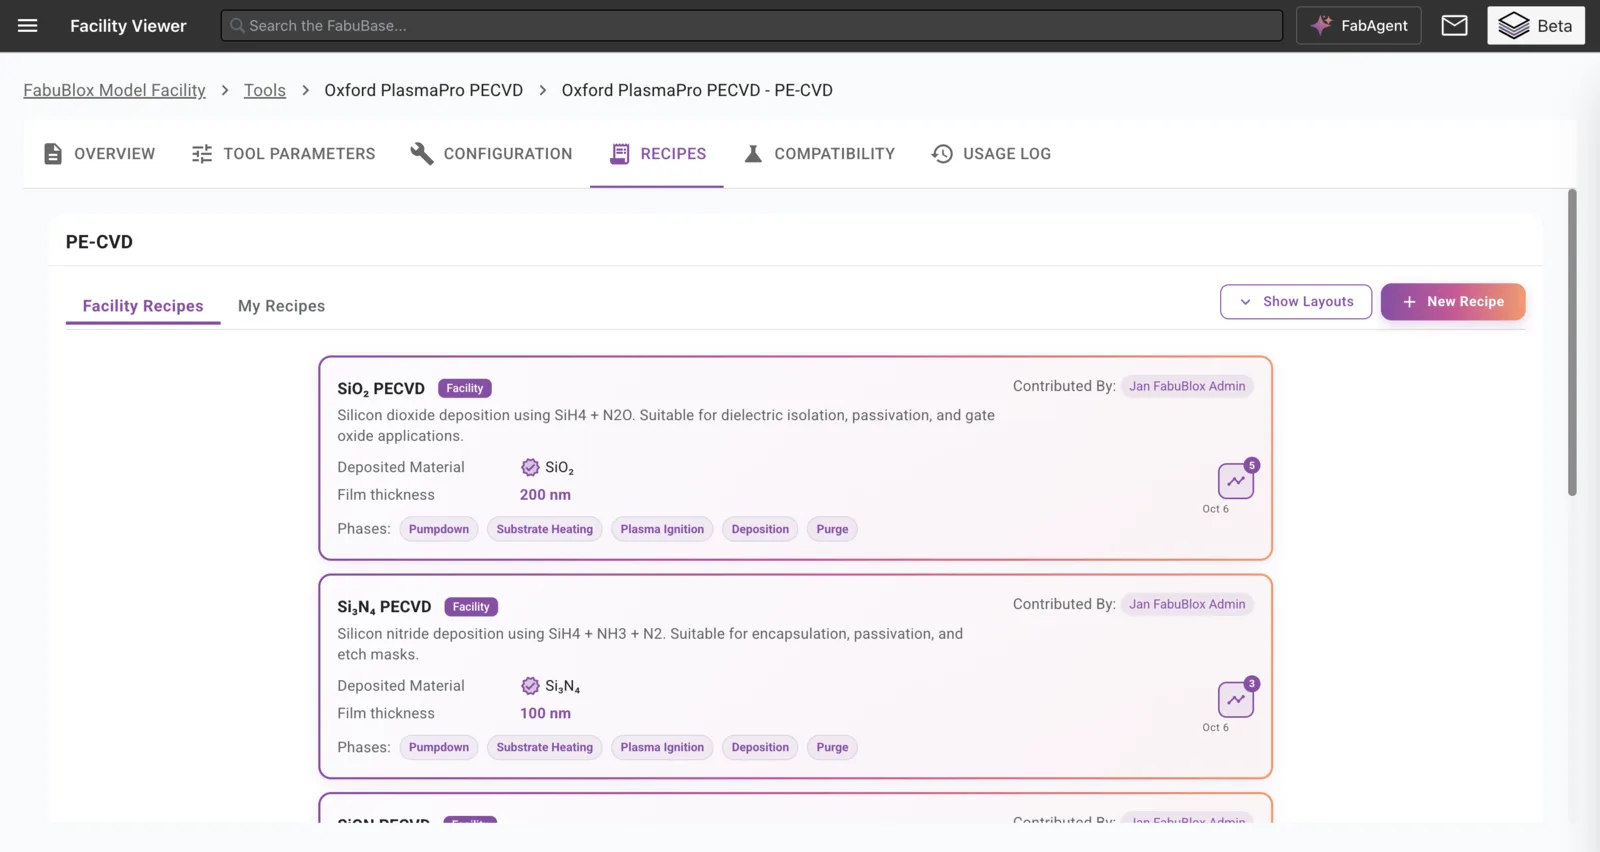
Task: Create a New Recipe
Action: coord(1453,302)
